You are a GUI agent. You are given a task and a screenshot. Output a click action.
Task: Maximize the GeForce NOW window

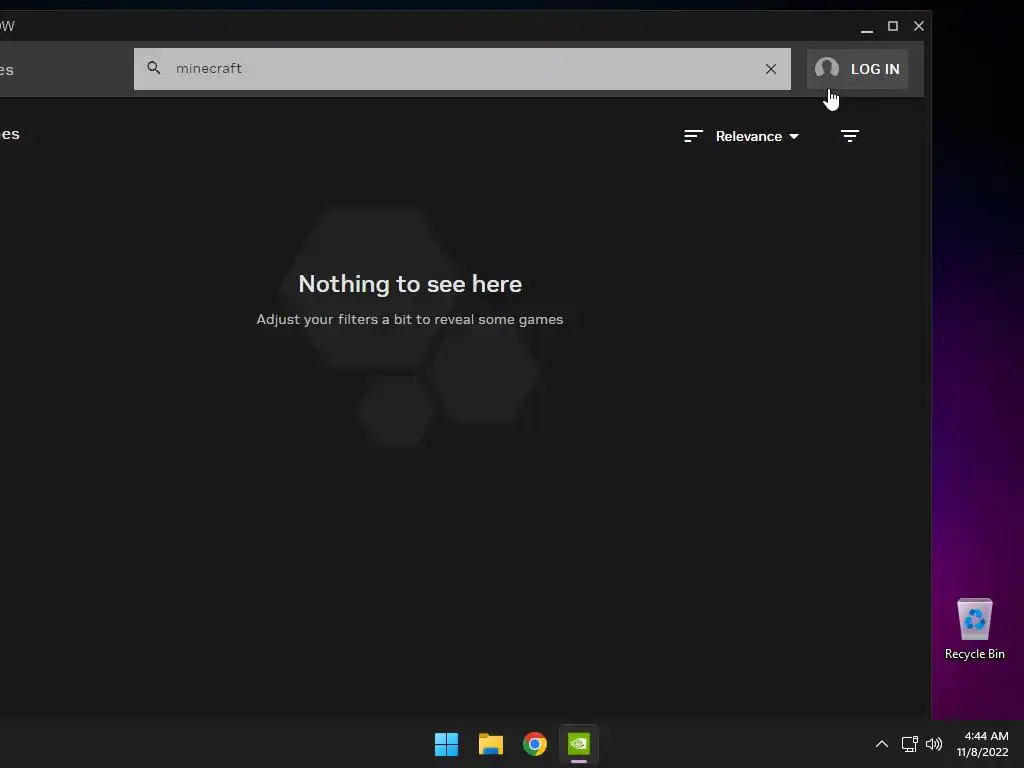(x=893, y=26)
